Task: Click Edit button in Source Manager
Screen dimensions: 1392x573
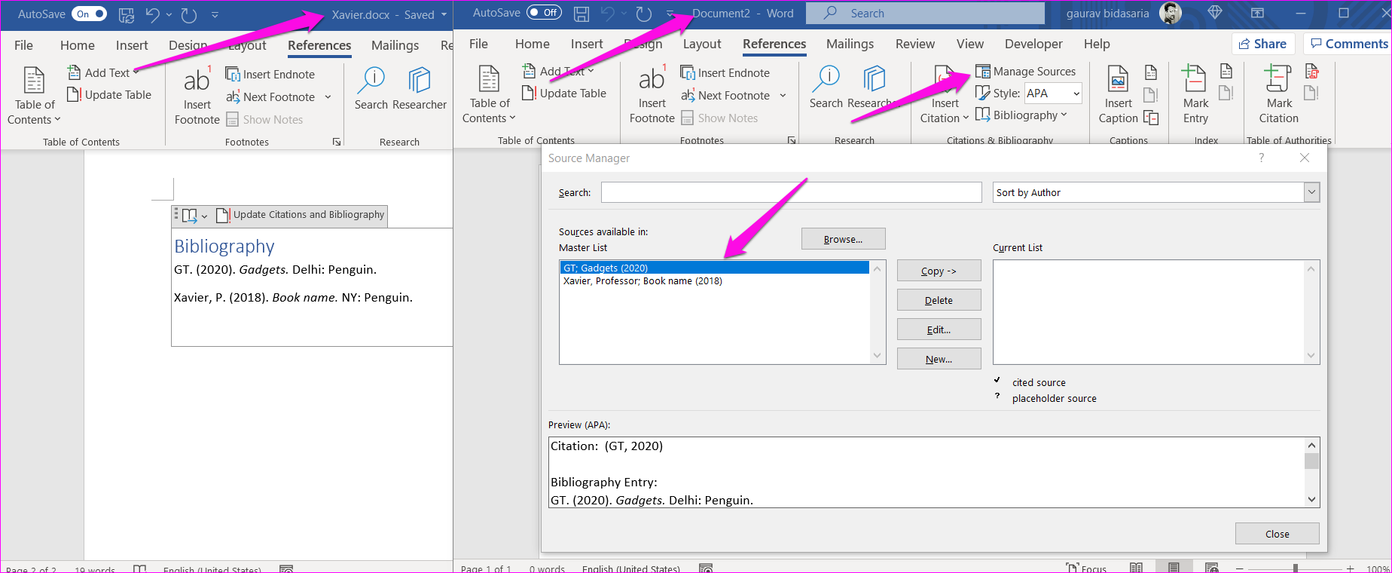Action: point(939,329)
